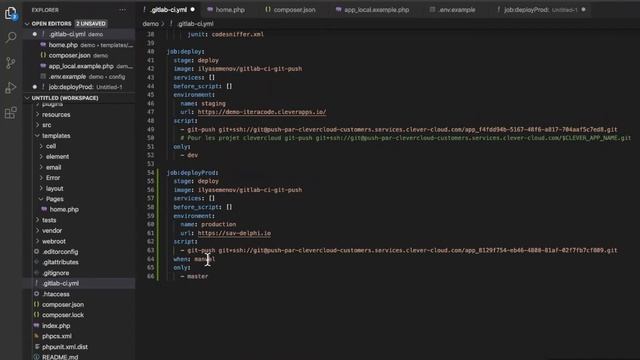Collapse the Open Editors section
This screenshot has width=640, height=360.
coord(27,24)
